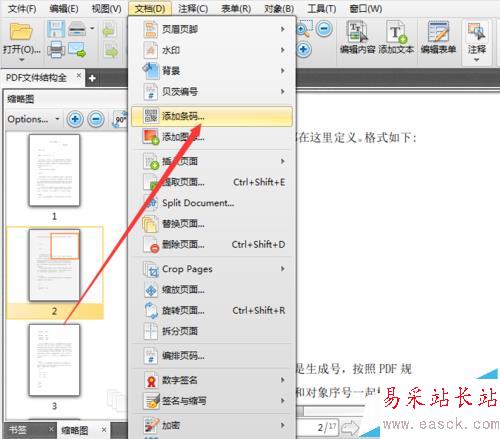
Task: Open the 打开(O) folder icon
Action: (x=21, y=31)
